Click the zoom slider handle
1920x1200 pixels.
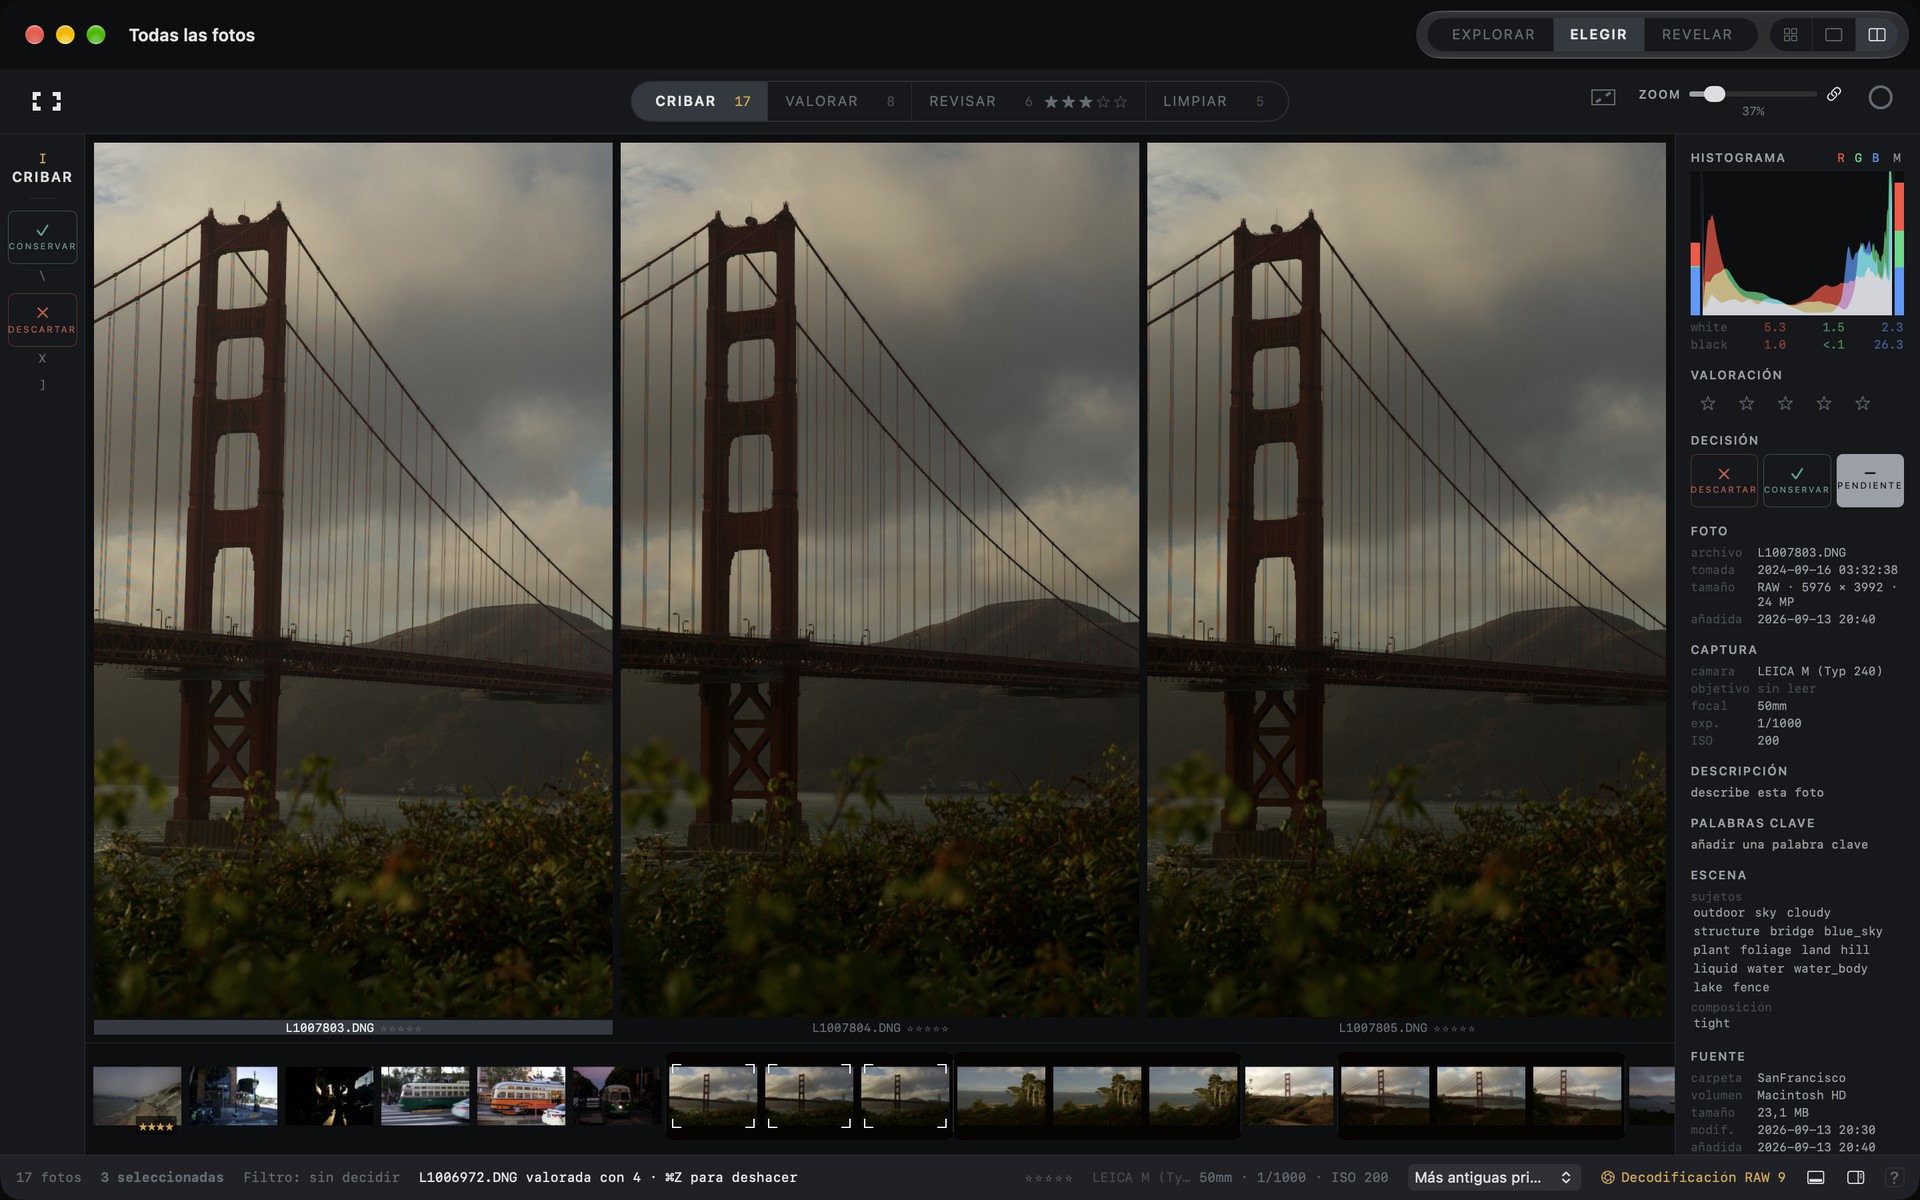click(x=1714, y=94)
